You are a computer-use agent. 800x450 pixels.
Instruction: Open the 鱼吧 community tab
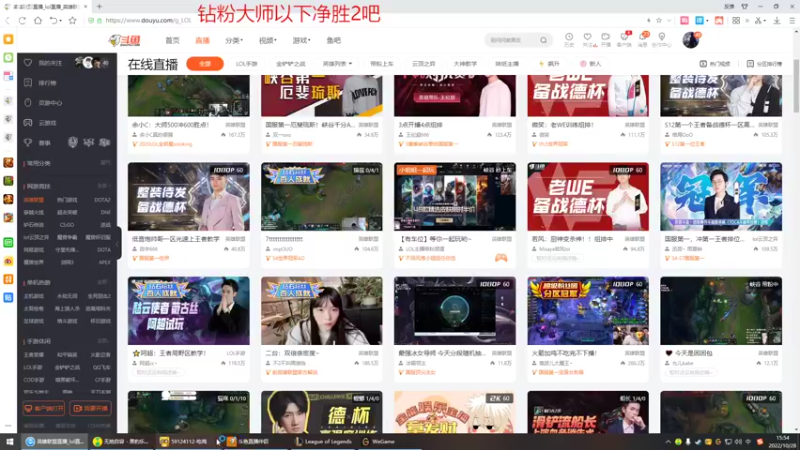pyautogui.click(x=334, y=40)
